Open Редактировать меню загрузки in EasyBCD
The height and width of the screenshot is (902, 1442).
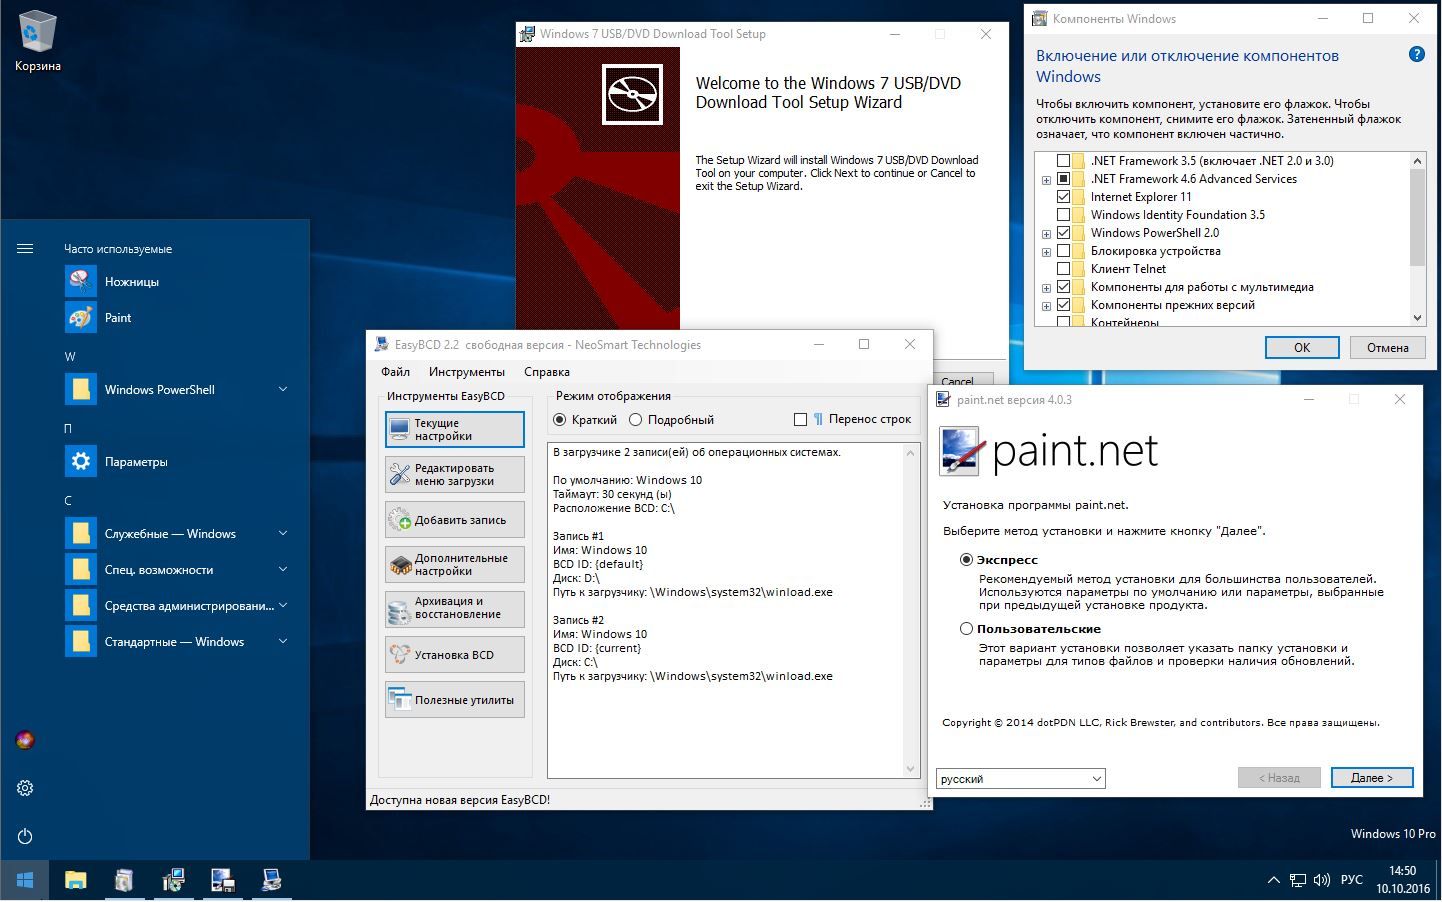pyautogui.click(x=455, y=474)
